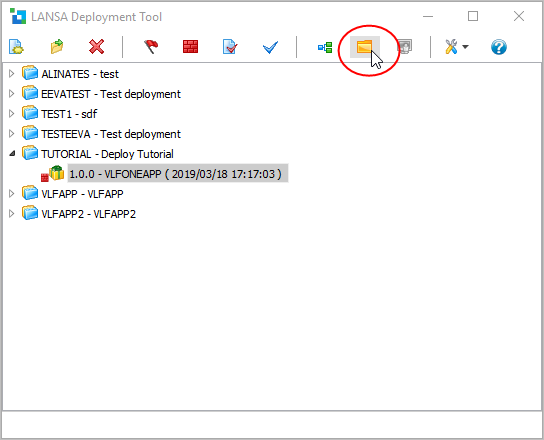Click the red flag toolbar icon

tap(151, 46)
